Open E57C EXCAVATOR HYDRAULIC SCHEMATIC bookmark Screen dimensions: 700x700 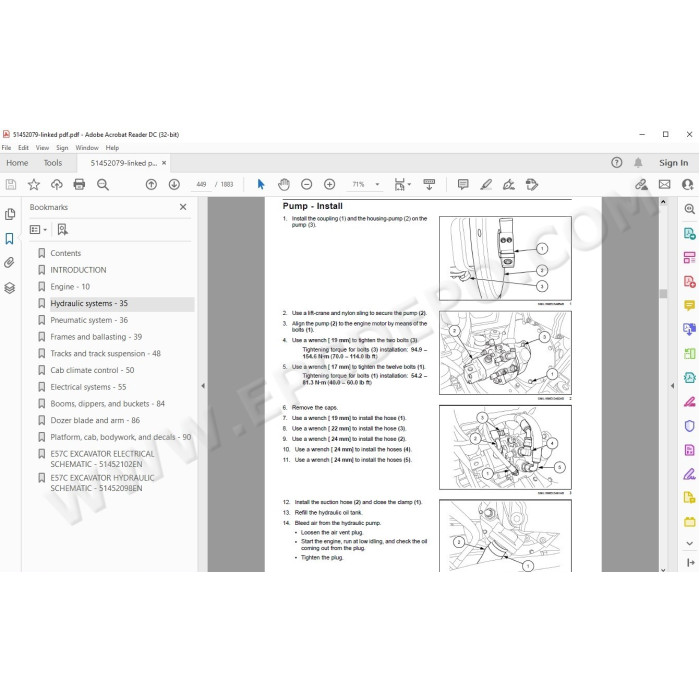tap(102, 483)
